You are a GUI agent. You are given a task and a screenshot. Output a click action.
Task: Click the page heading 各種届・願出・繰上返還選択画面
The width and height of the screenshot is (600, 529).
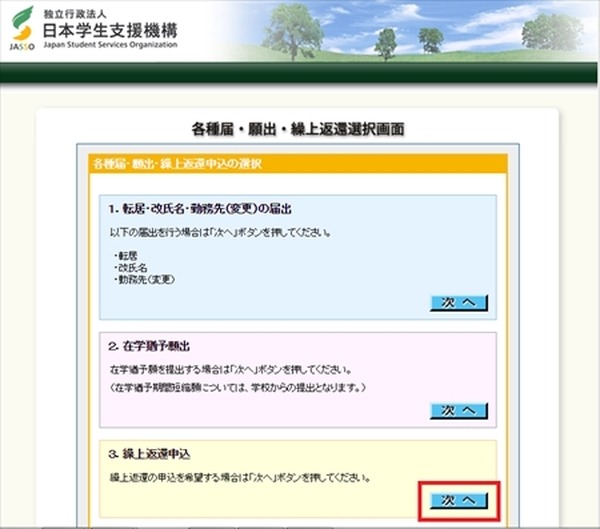pyautogui.click(x=298, y=129)
